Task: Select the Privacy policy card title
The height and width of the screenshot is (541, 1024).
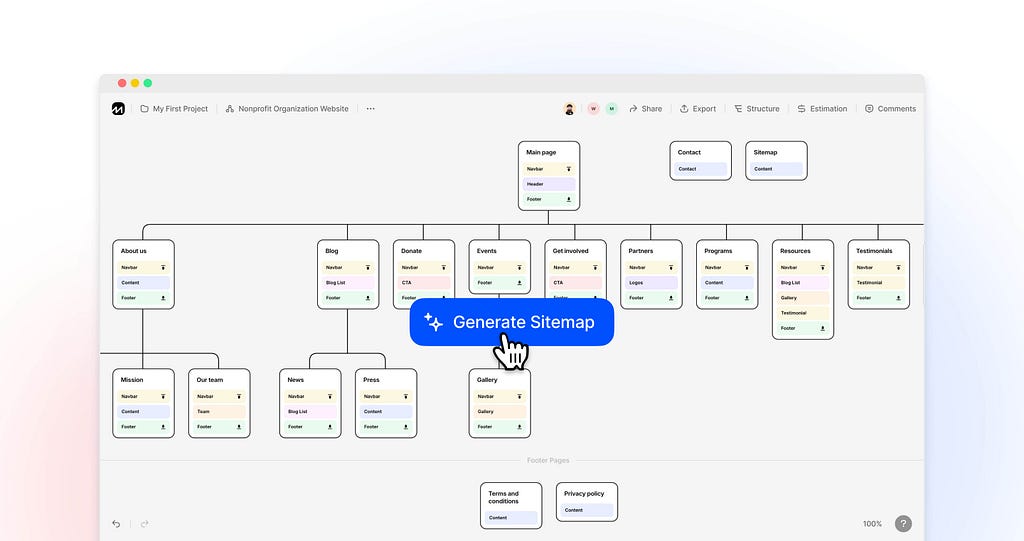Action: click(584, 493)
